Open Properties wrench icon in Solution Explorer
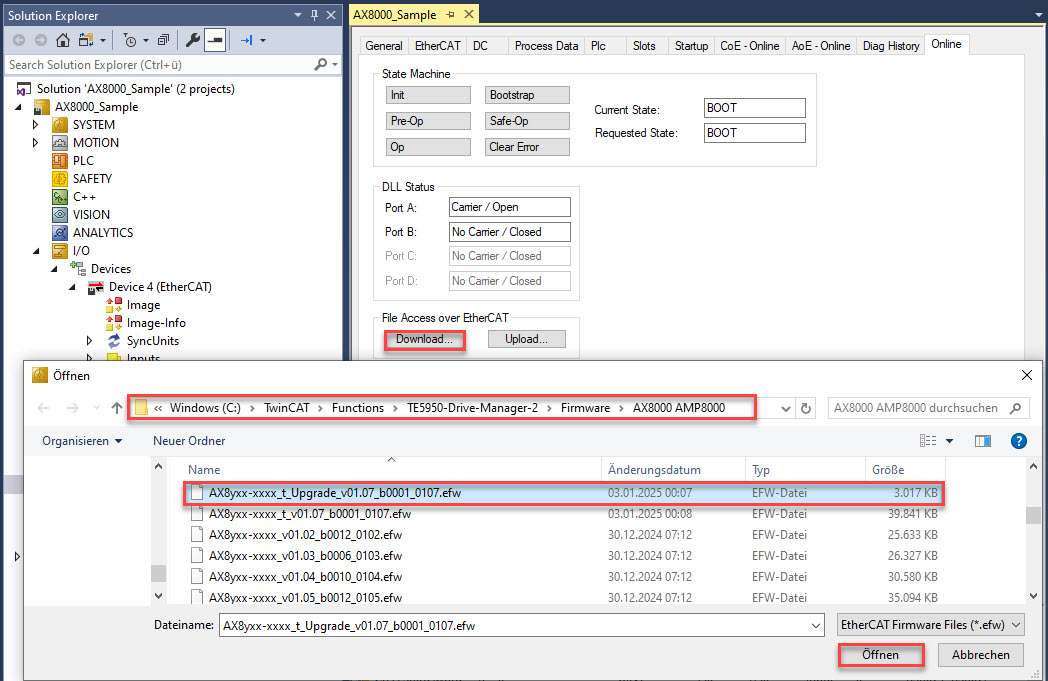The width and height of the screenshot is (1048, 681). tap(192, 40)
